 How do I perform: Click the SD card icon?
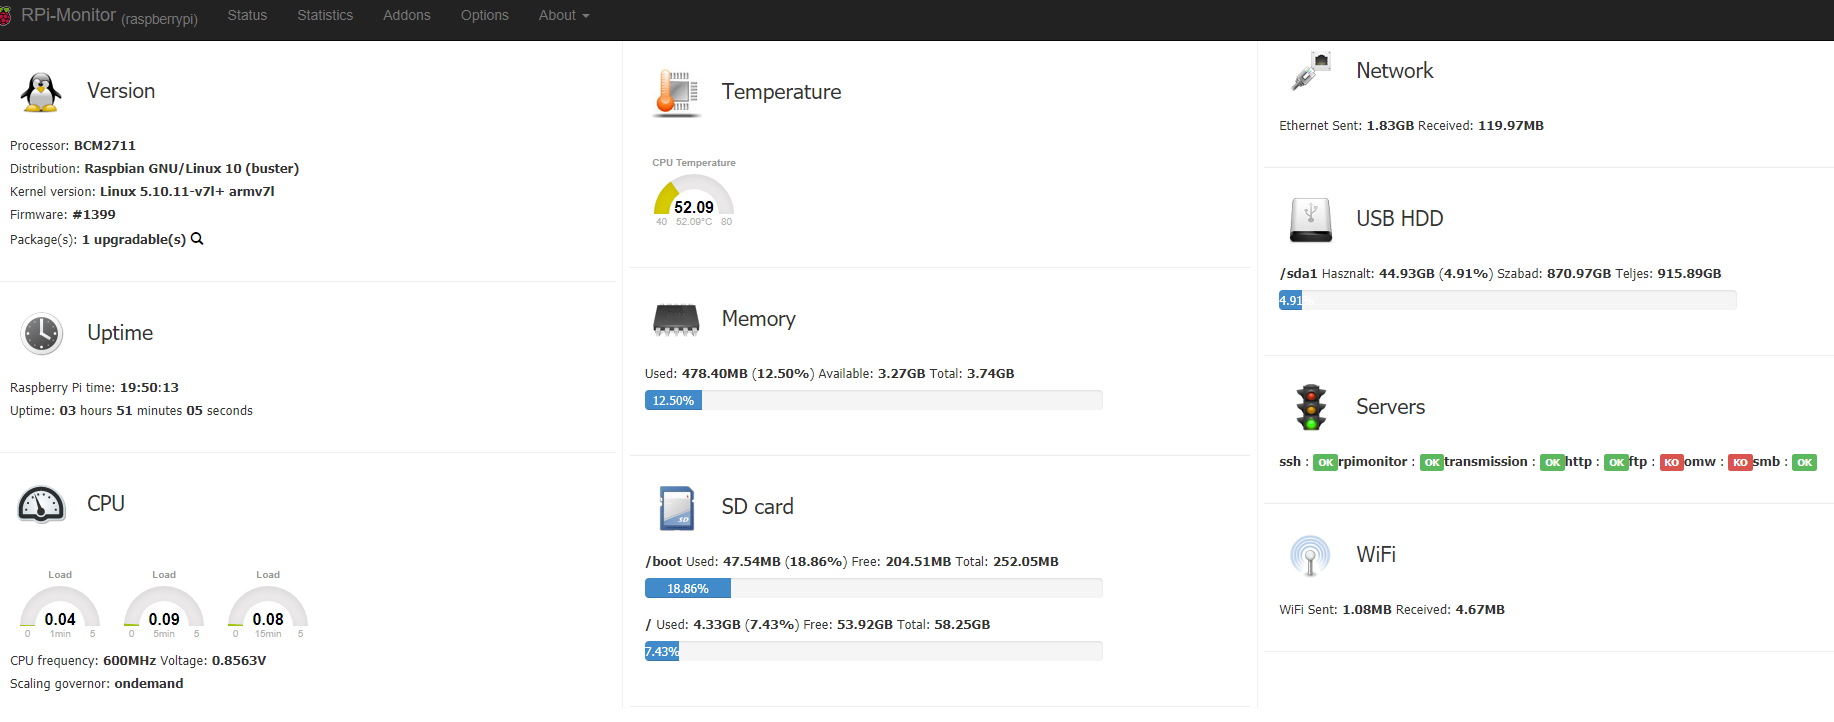pyautogui.click(x=677, y=508)
